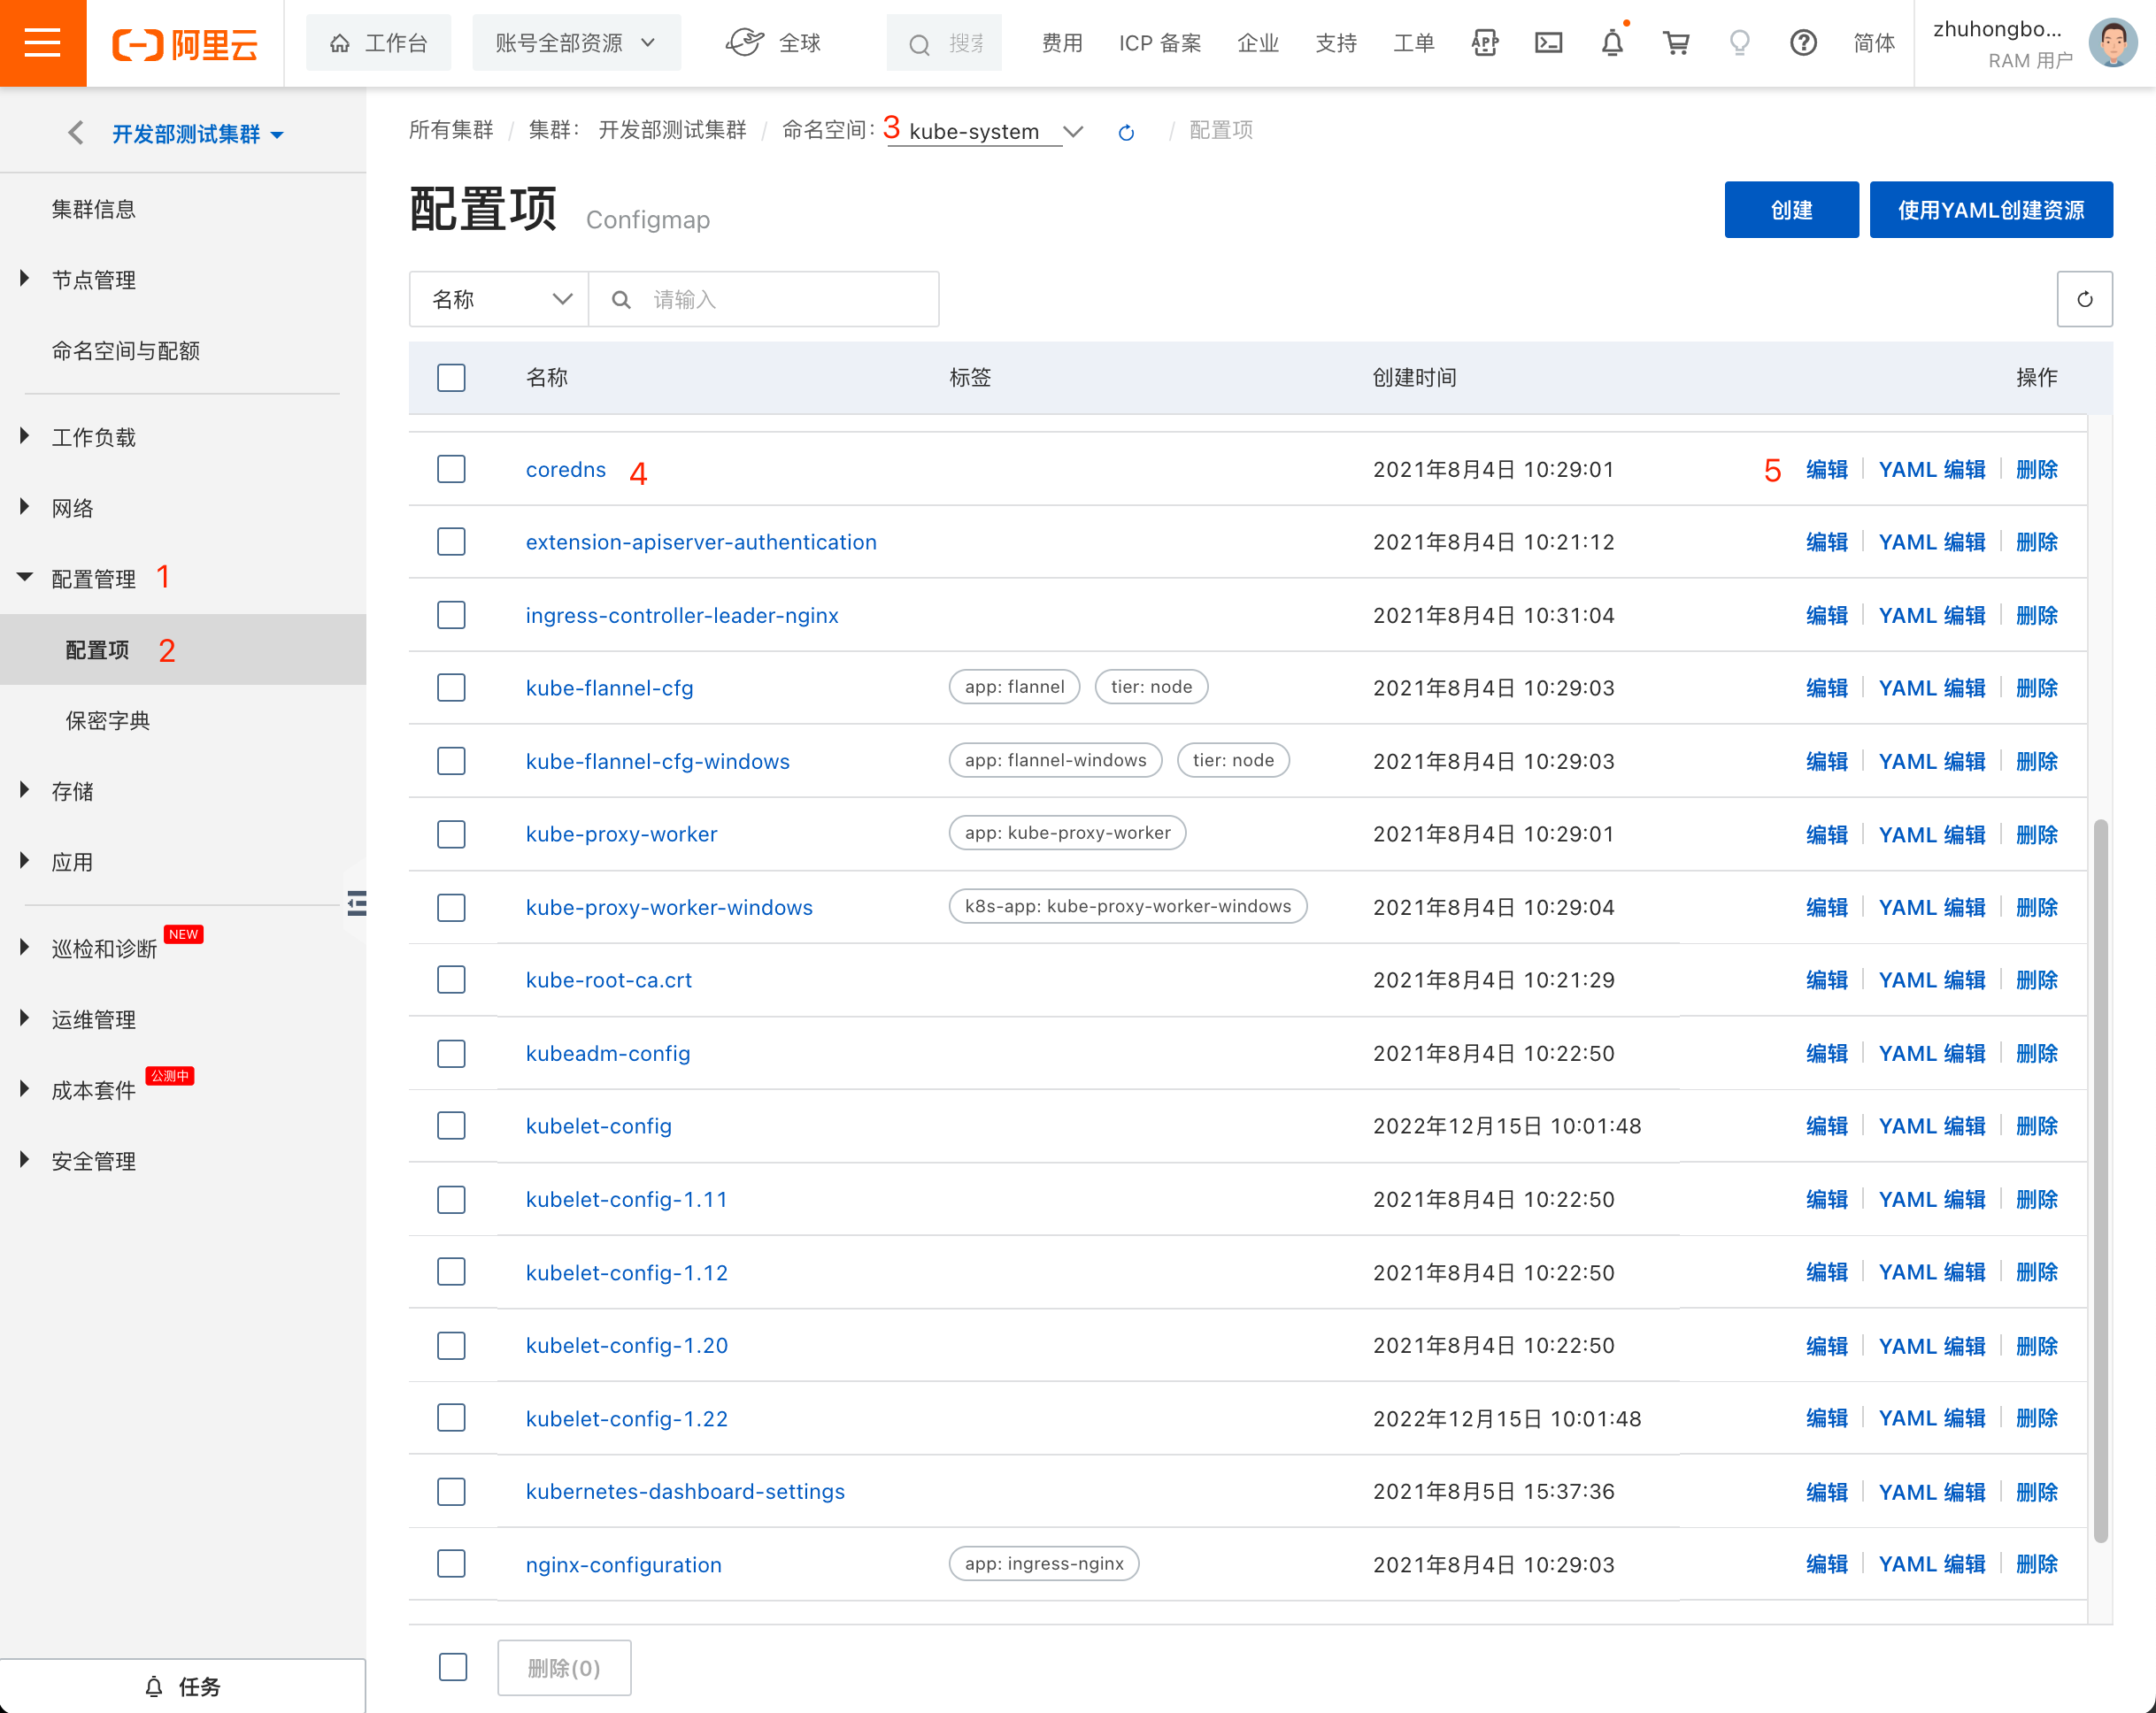Open the notifications bell
Screen dimensions: 2156x1713
point(1612,43)
